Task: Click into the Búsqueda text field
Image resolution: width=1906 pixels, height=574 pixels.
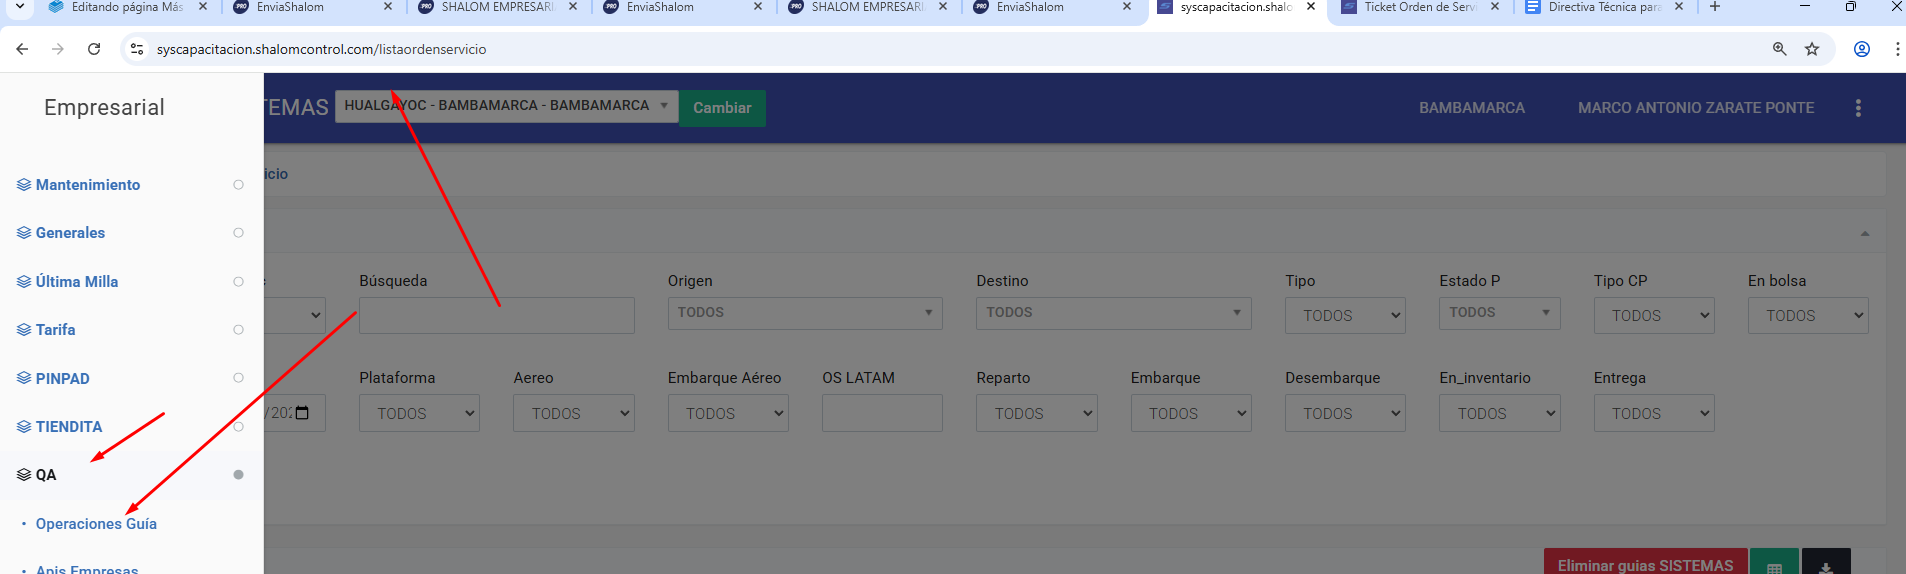Action: point(496,315)
